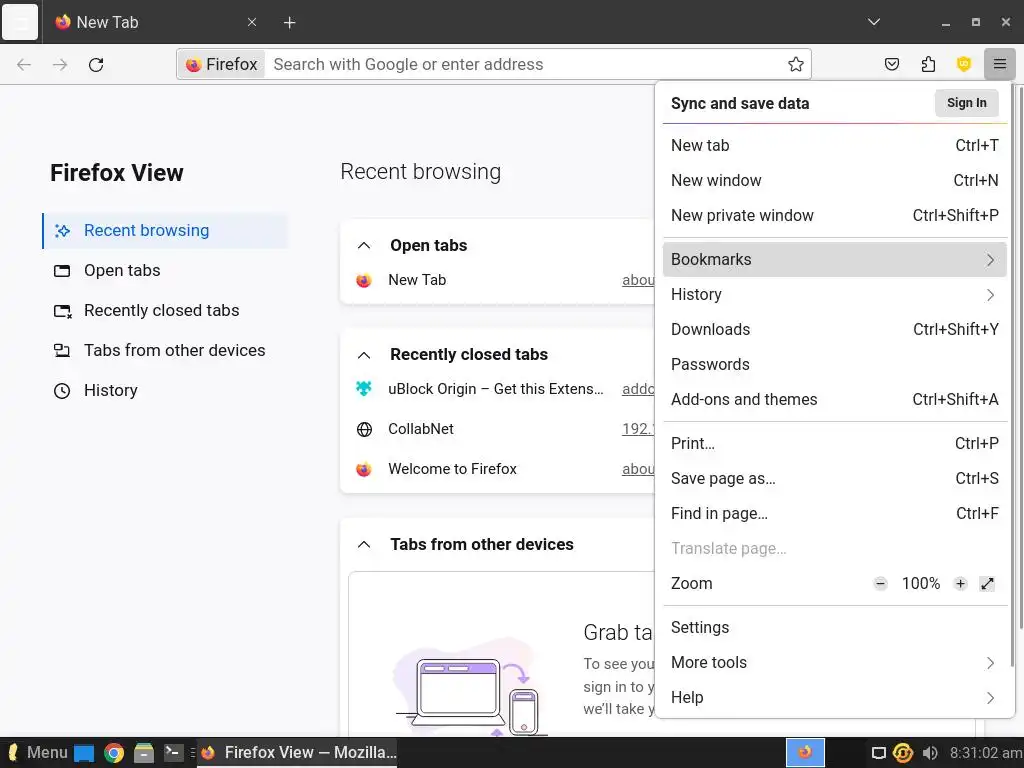Expand Help submenu

[x=835, y=697]
